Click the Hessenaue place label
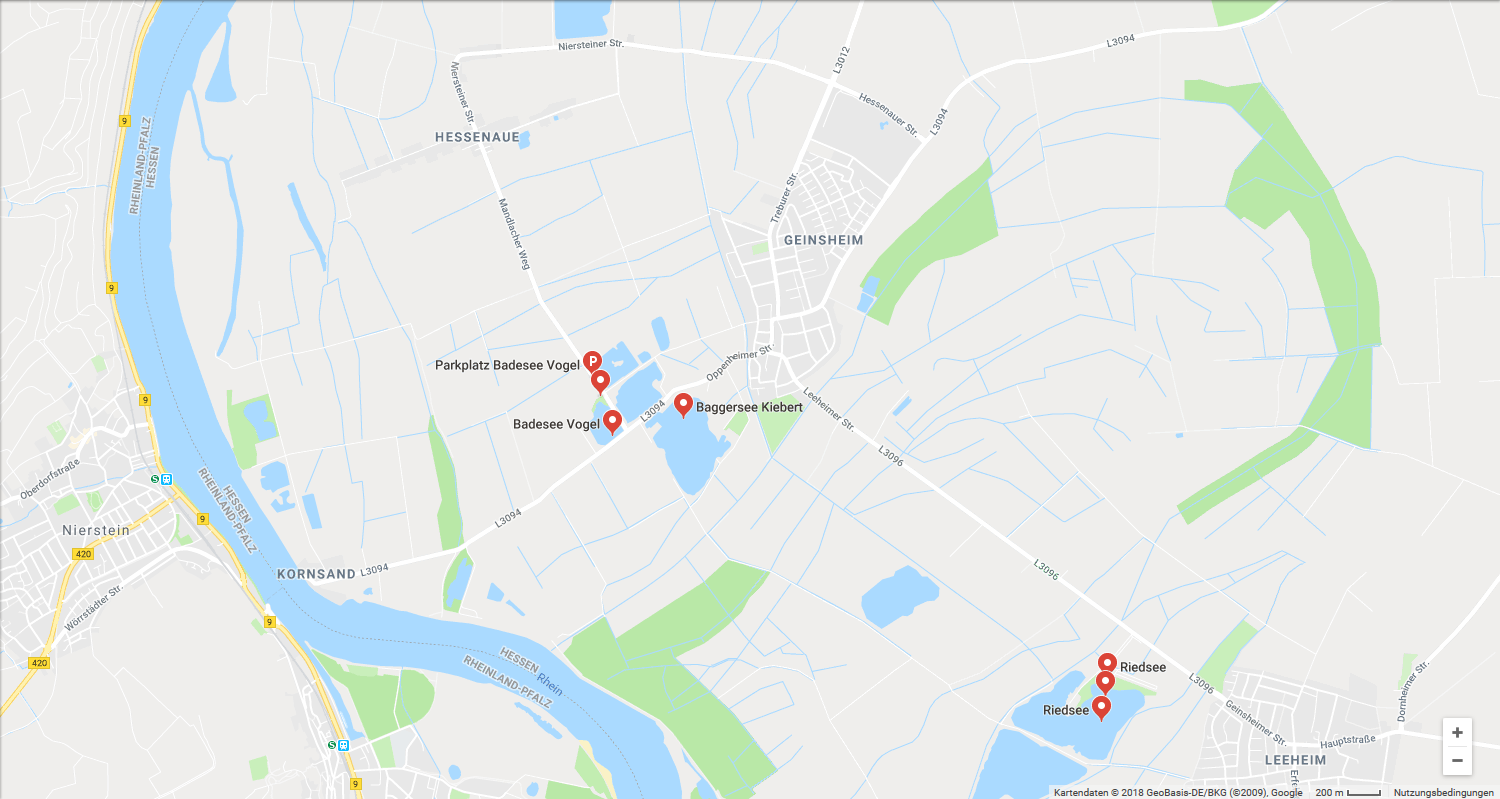This screenshot has height=799, width=1500. 477,137
